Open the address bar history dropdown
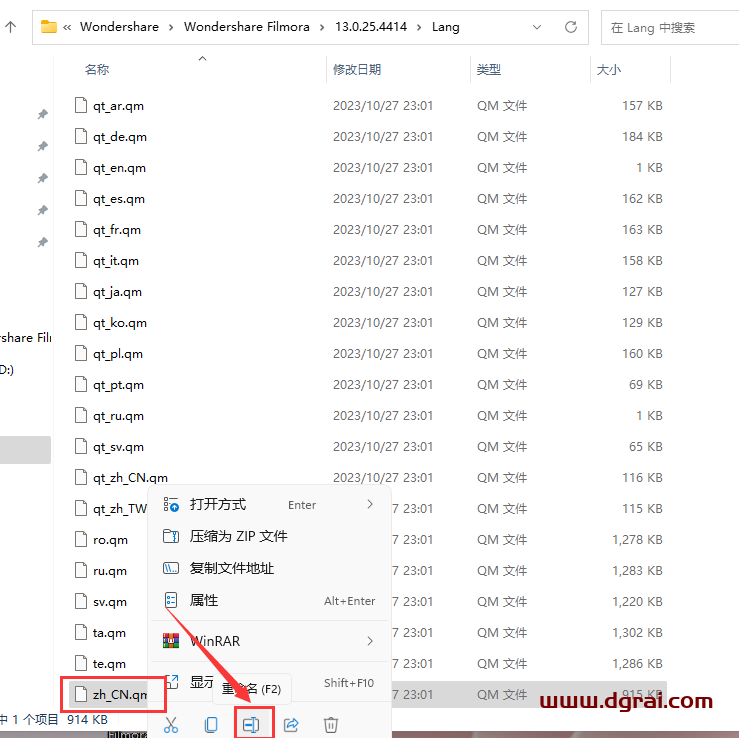Image resolution: width=739 pixels, height=738 pixels. 537,27
